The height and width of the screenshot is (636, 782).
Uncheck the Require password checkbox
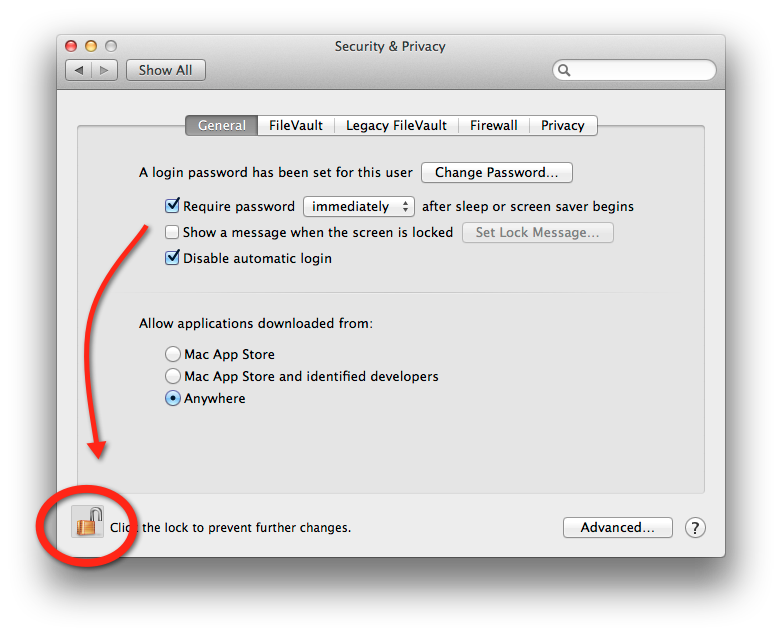[x=172, y=206]
